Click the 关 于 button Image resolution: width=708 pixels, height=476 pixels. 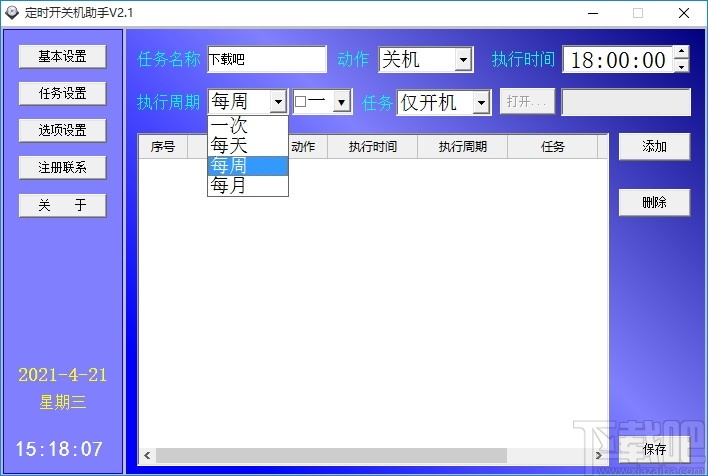[x=62, y=205]
